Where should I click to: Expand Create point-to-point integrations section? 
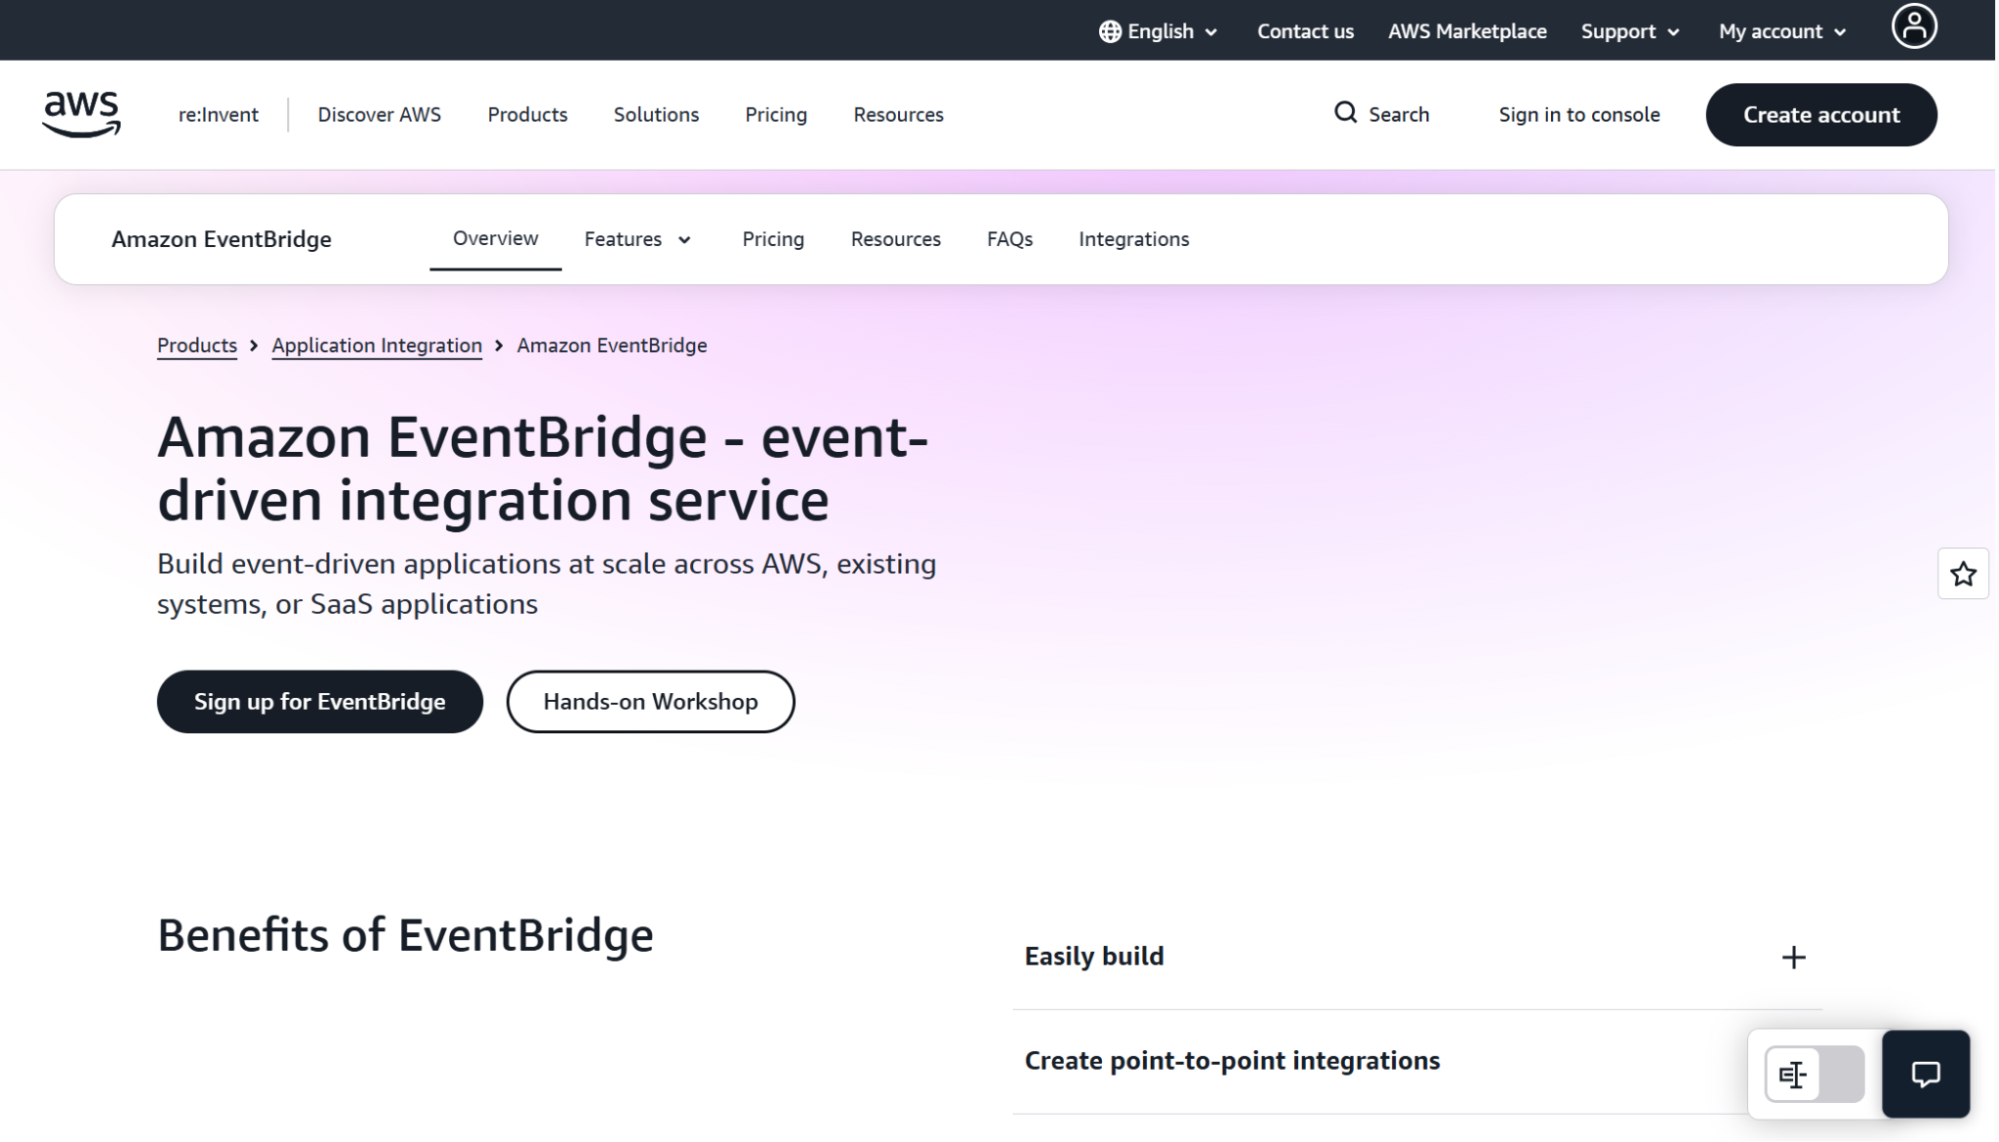click(x=1417, y=1061)
